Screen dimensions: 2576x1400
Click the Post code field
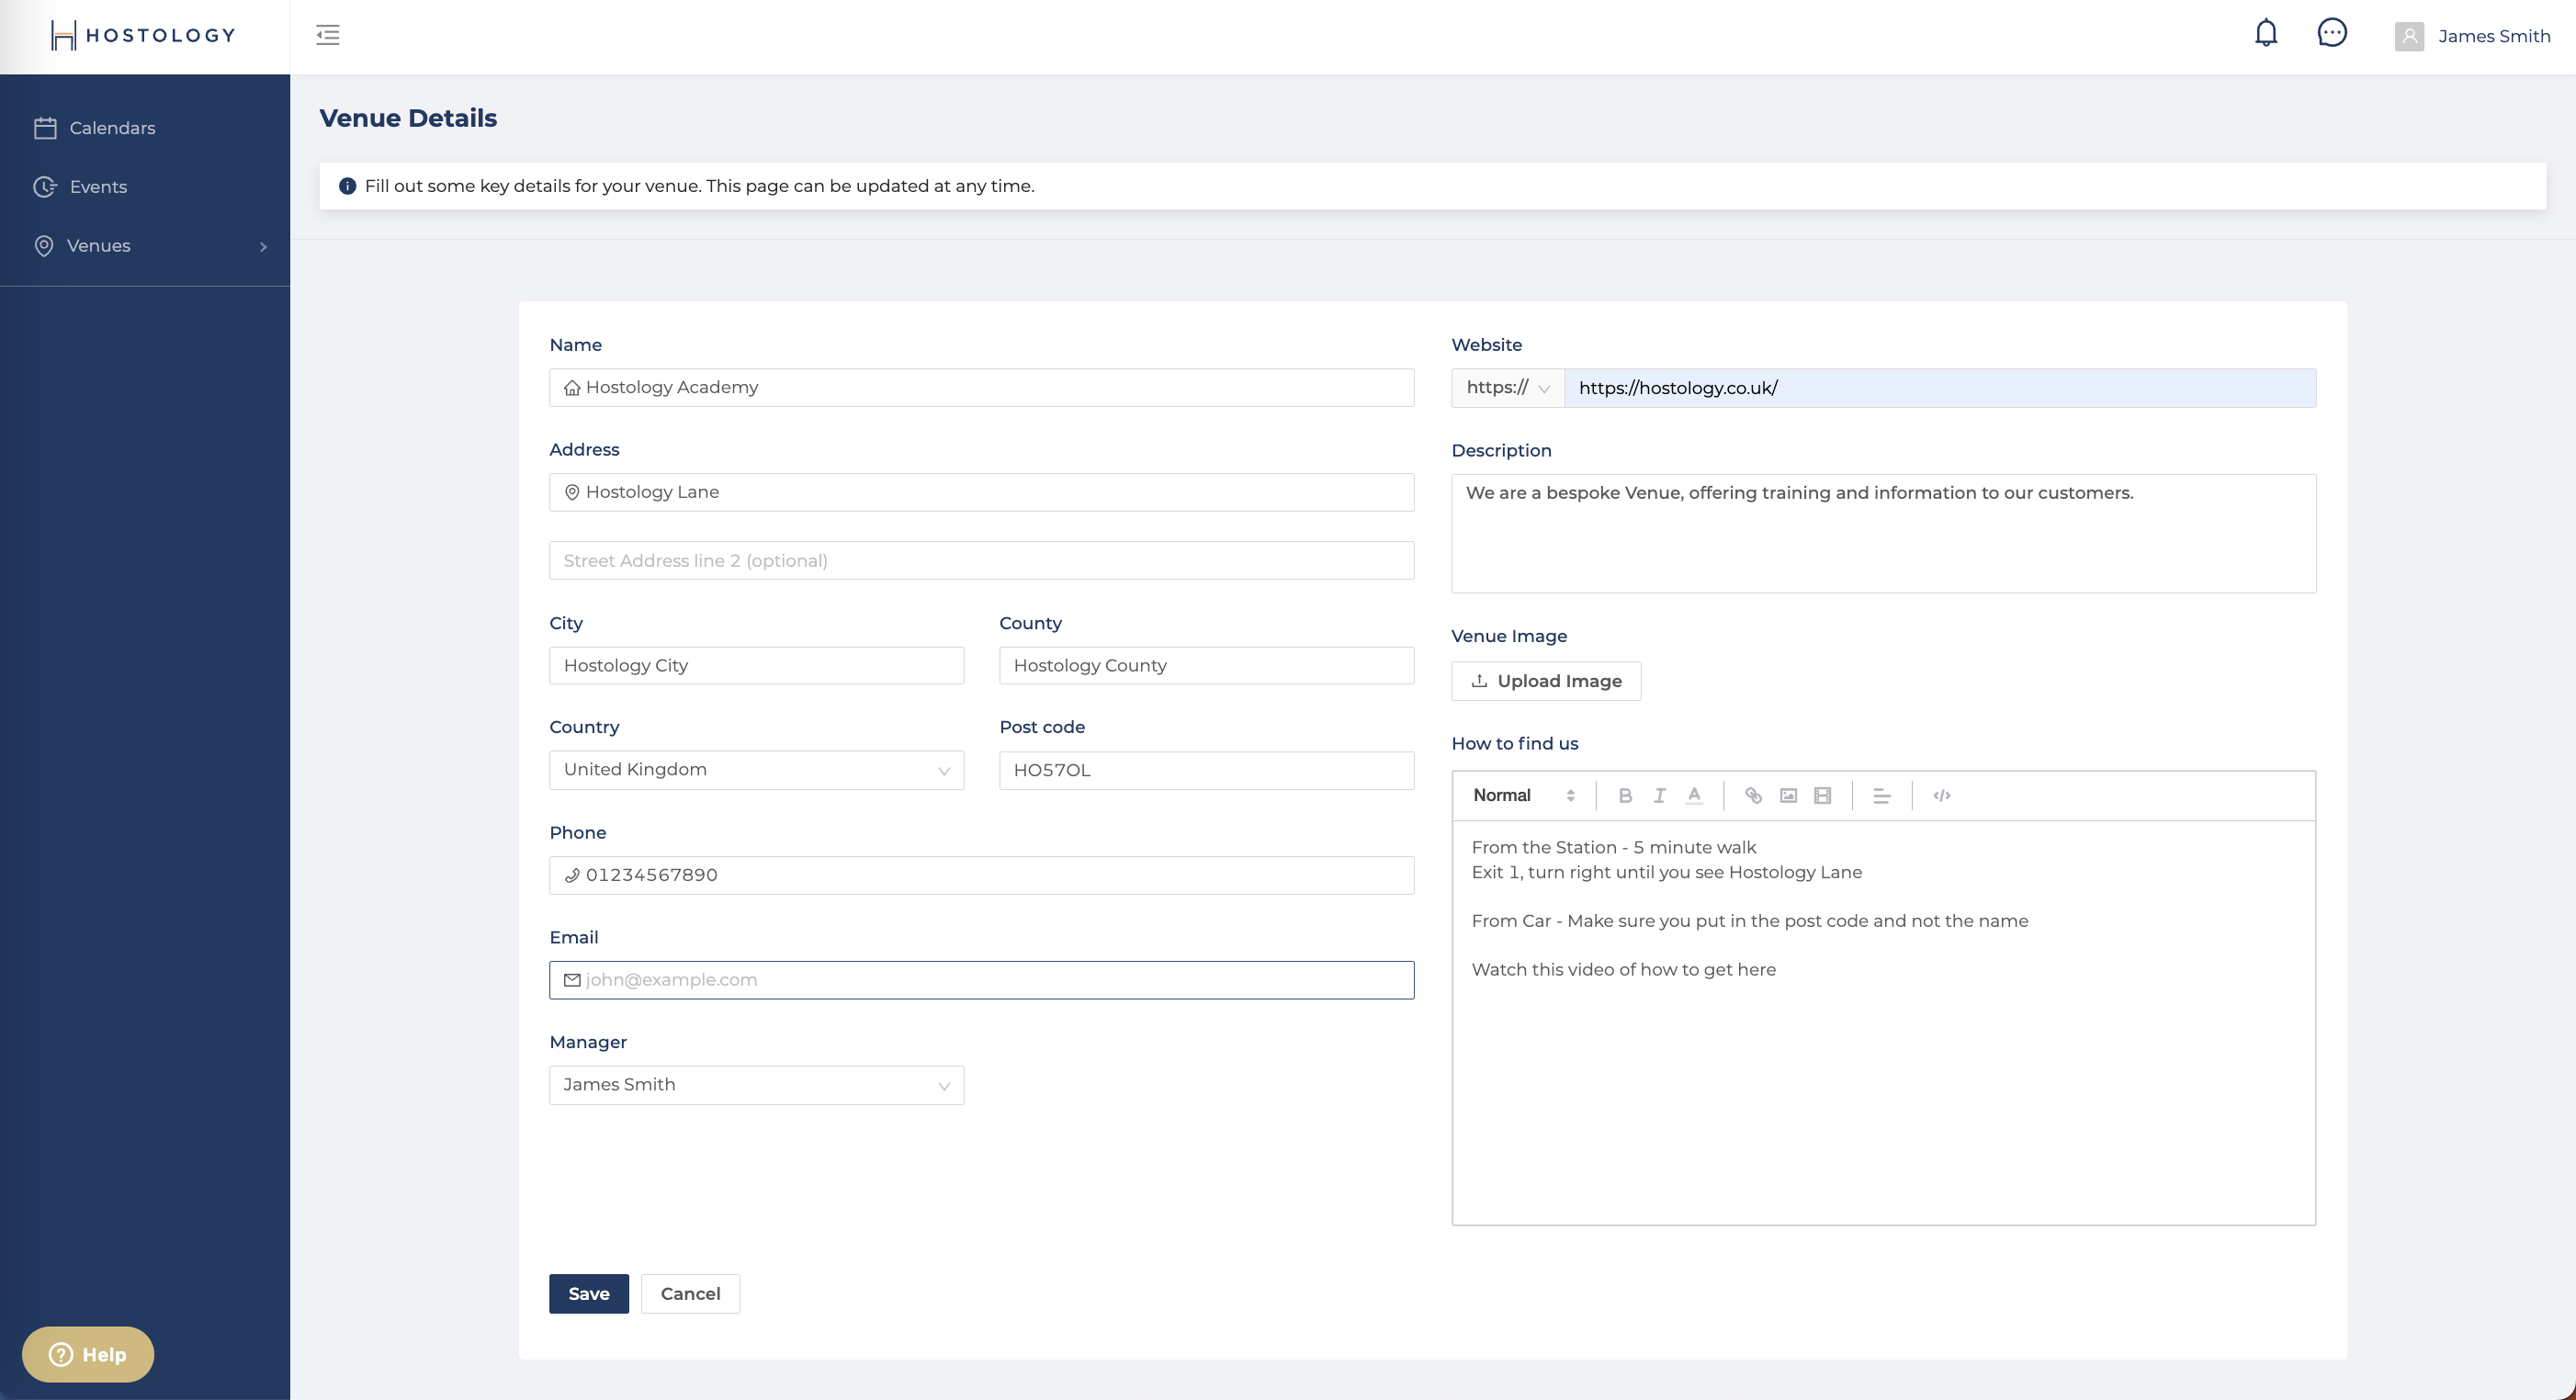tap(1206, 770)
